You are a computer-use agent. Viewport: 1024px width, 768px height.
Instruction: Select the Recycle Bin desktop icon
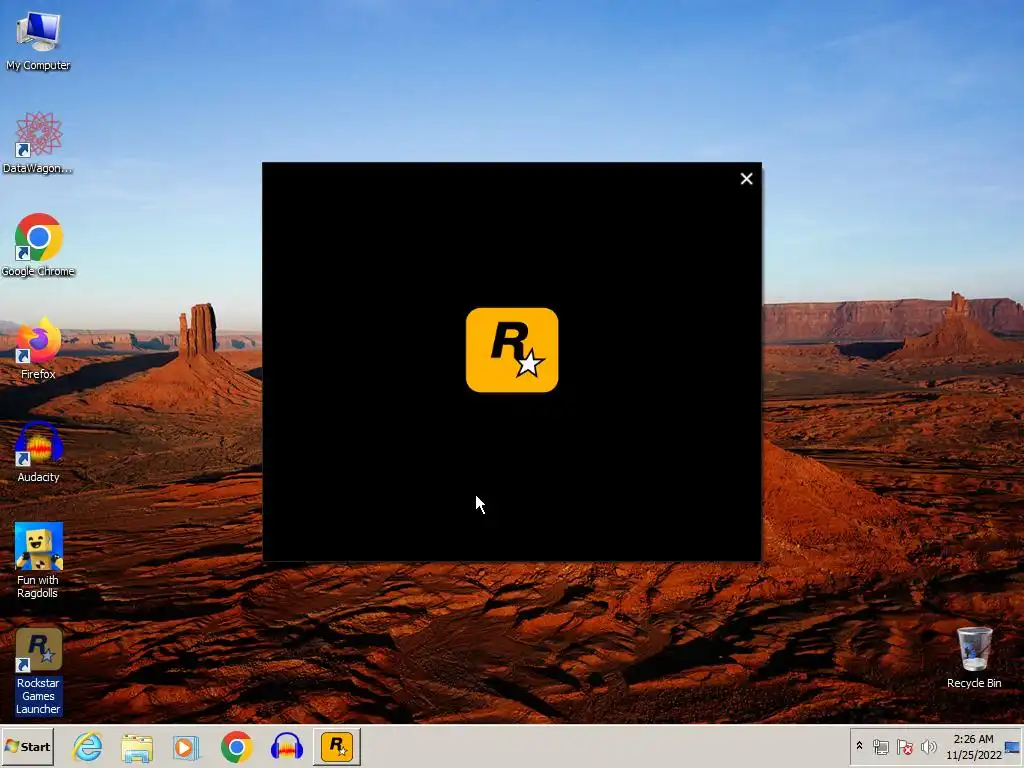click(x=974, y=658)
